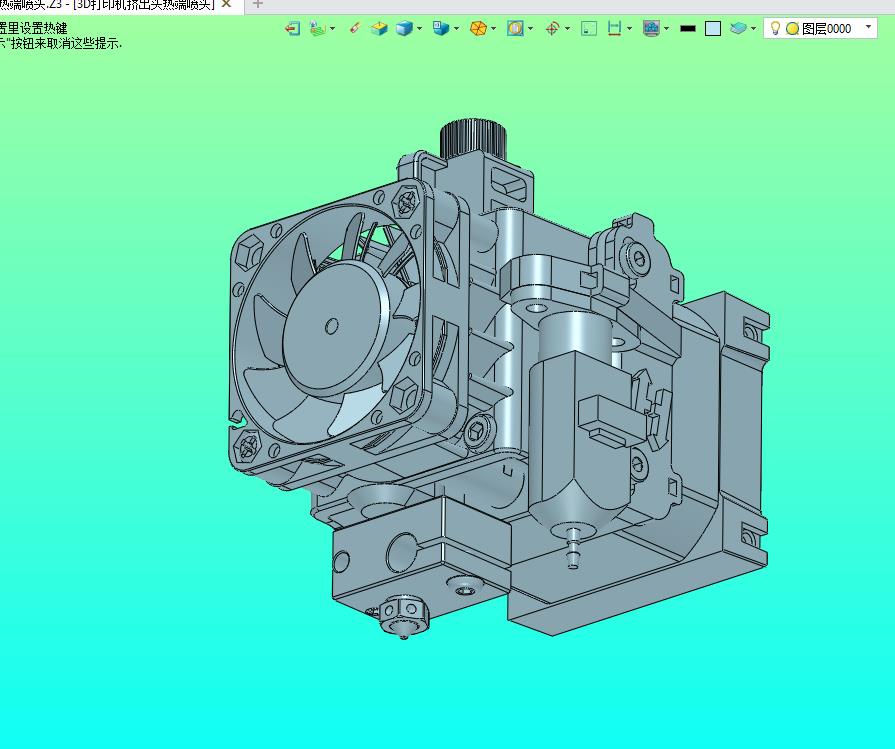Click the blue shaded cube display icon
895x749 pixels.
[x=404, y=28]
